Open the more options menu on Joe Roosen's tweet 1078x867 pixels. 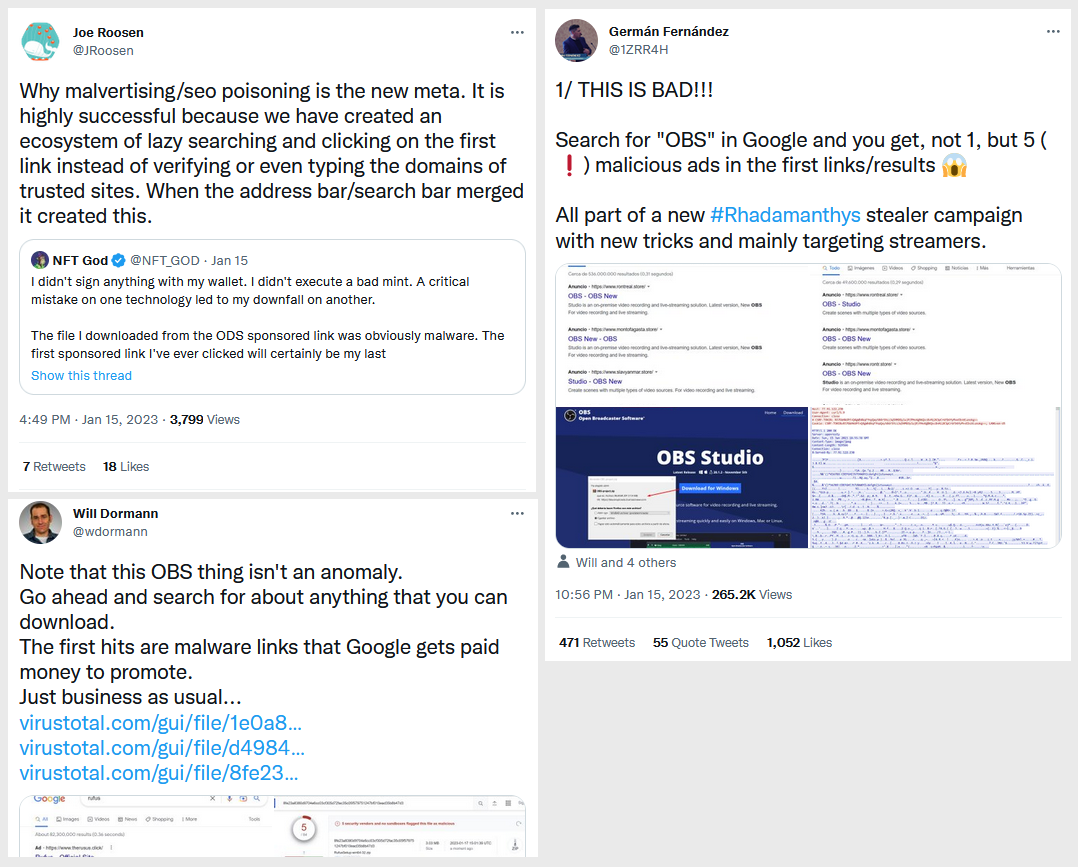[x=517, y=32]
